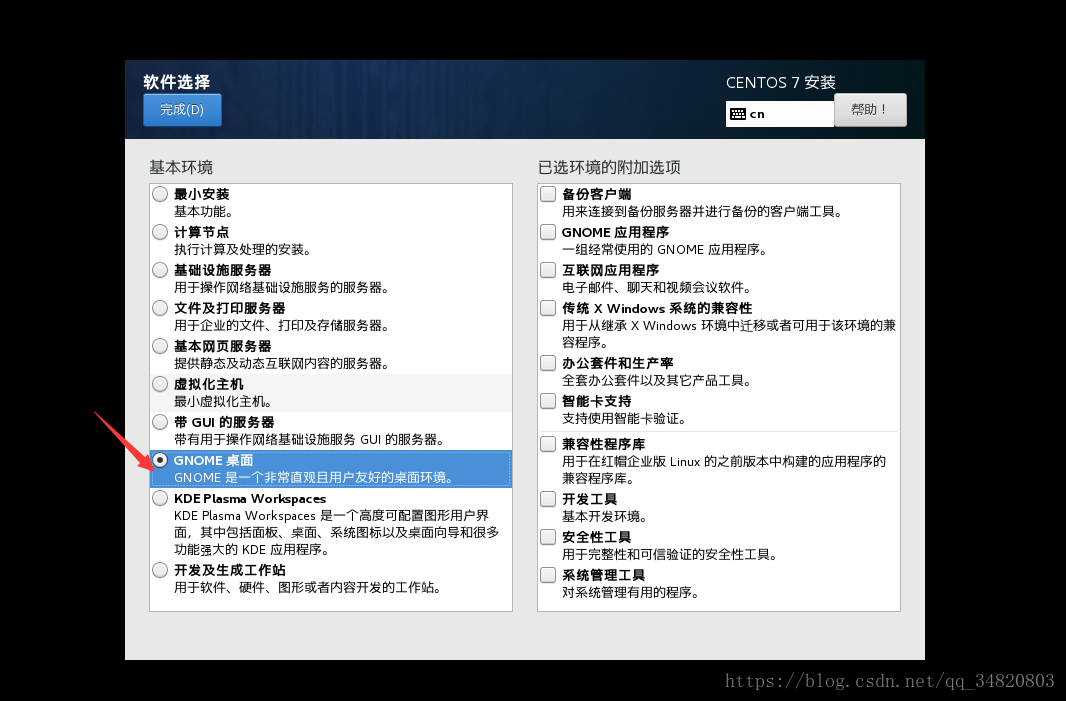Choose 开发及生成工作站 radio option
The image size is (1066, 701).
point(160,570)
